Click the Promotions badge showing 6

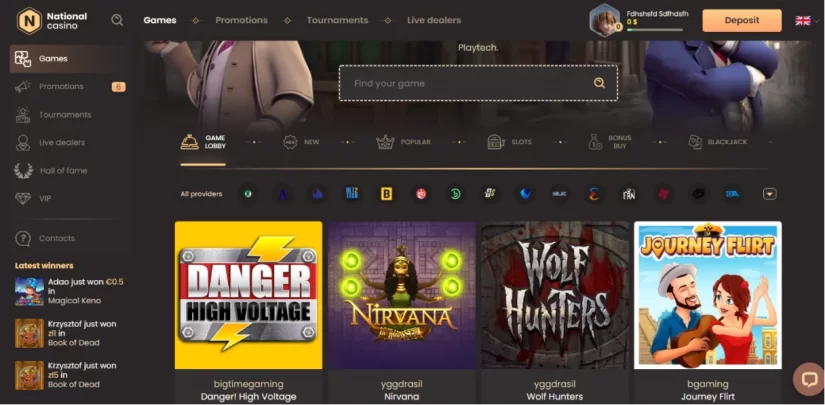(x=118, y=87)
